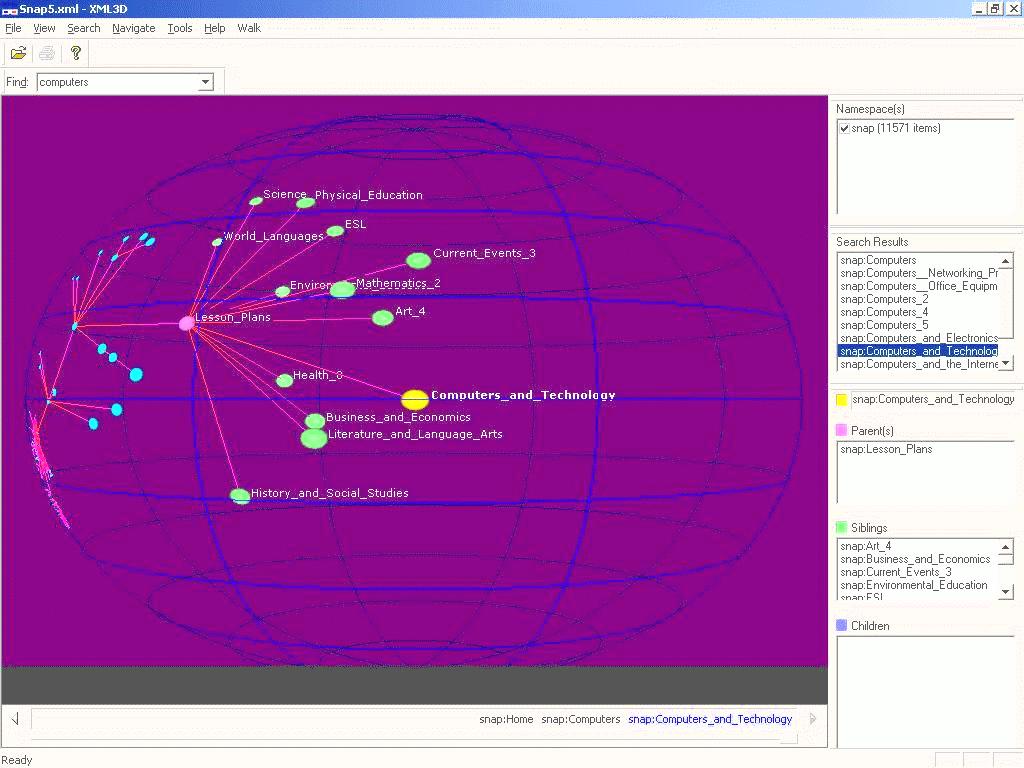Click the snap:Home breadcrumb link

coord(506,719)
